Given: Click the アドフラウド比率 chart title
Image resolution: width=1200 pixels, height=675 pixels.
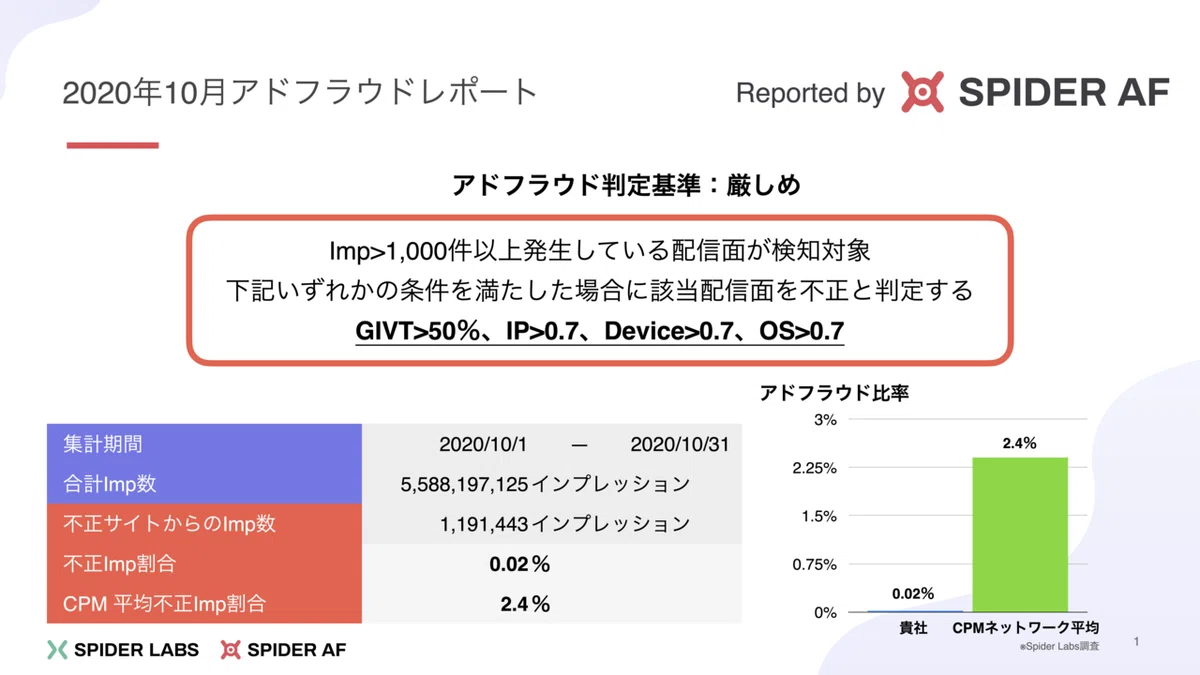Looking at the screenshot, I should pyautogui.click(x=834, y=394).
